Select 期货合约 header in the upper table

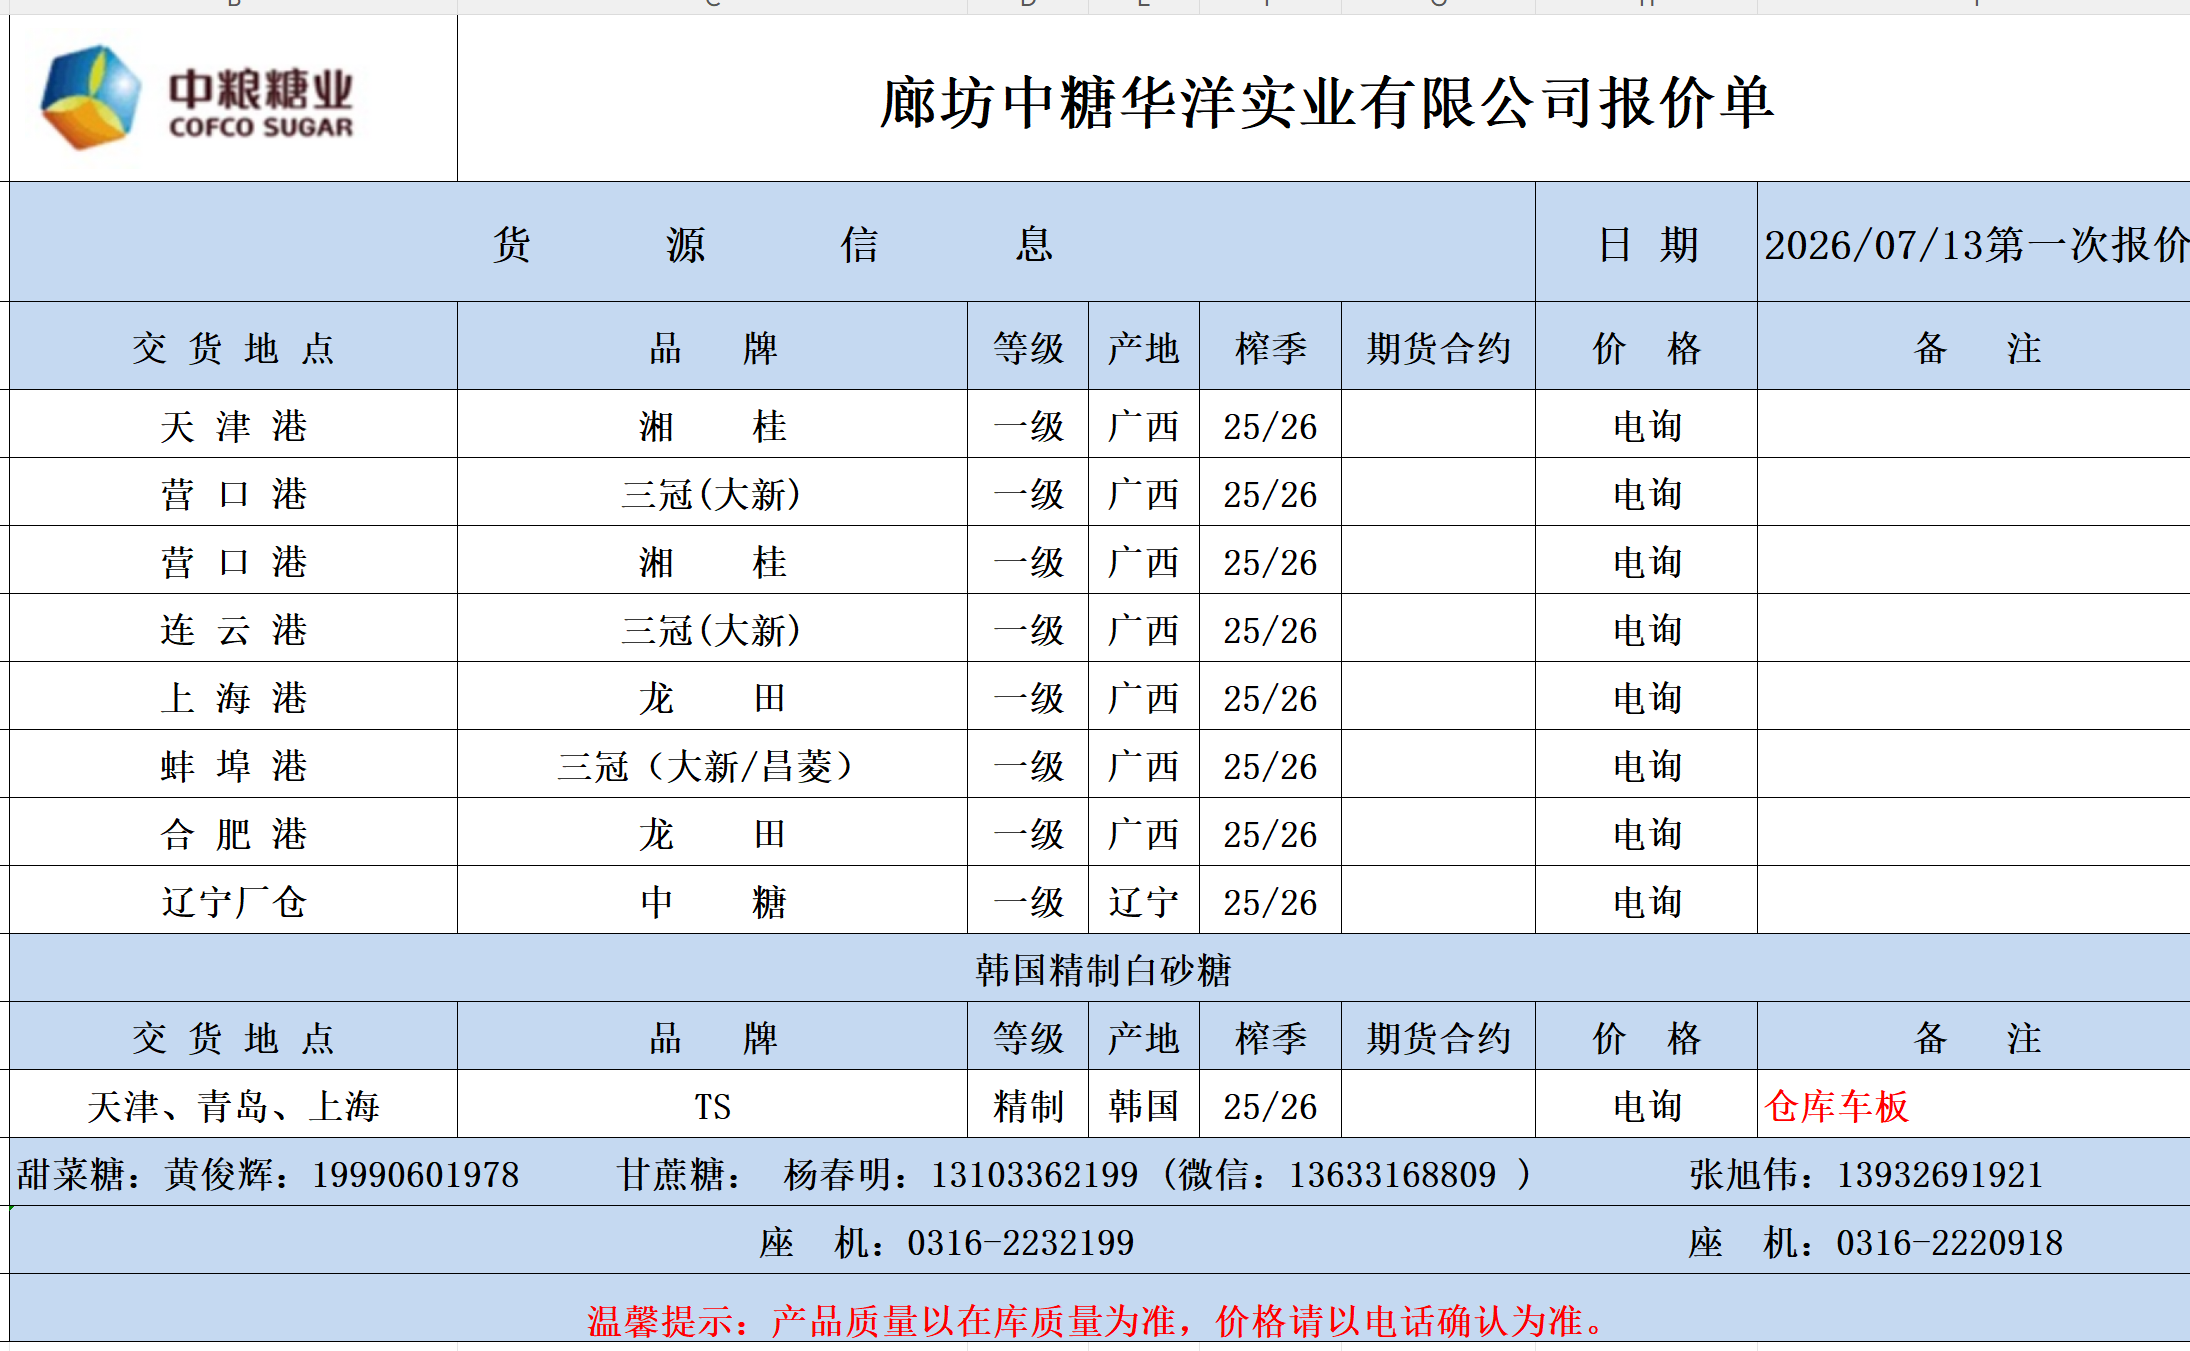[x=1438, y=347]
